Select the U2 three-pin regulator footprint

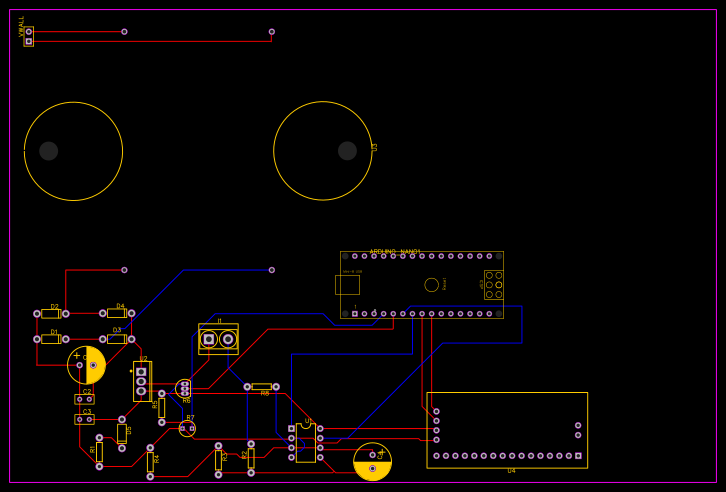tap(142, 381)
